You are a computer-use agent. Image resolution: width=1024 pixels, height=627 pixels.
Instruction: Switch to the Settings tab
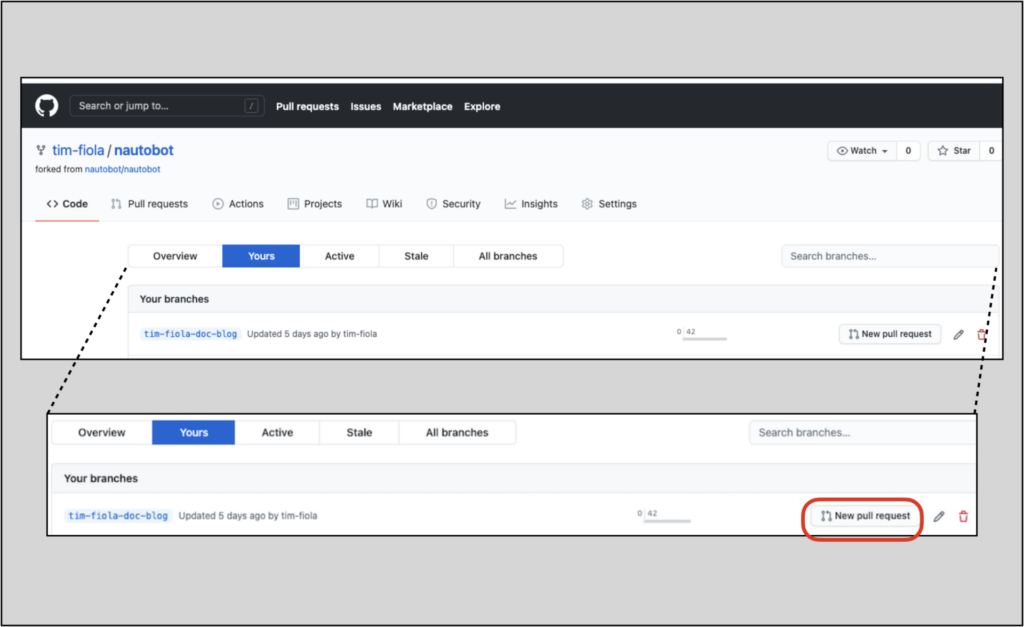coord(609,204)
